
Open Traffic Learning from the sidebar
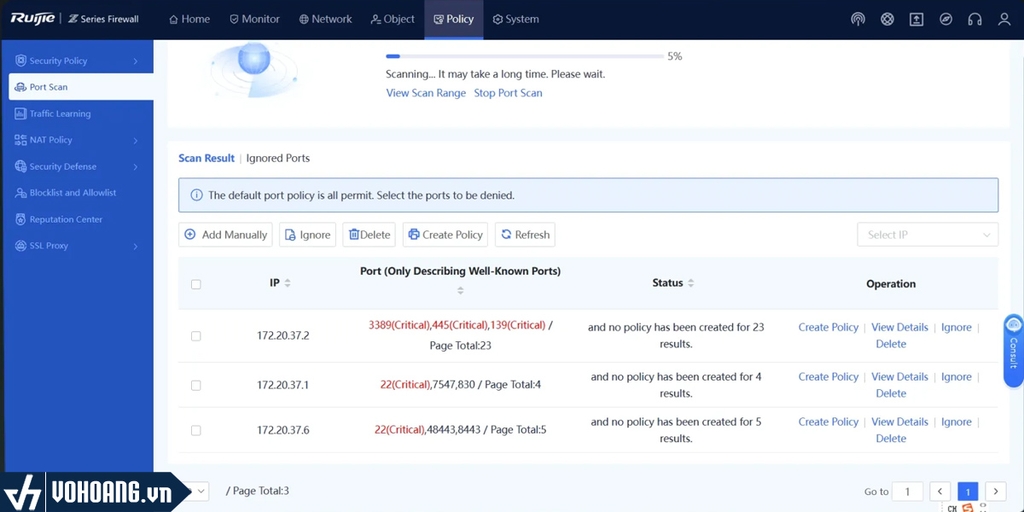60,114
